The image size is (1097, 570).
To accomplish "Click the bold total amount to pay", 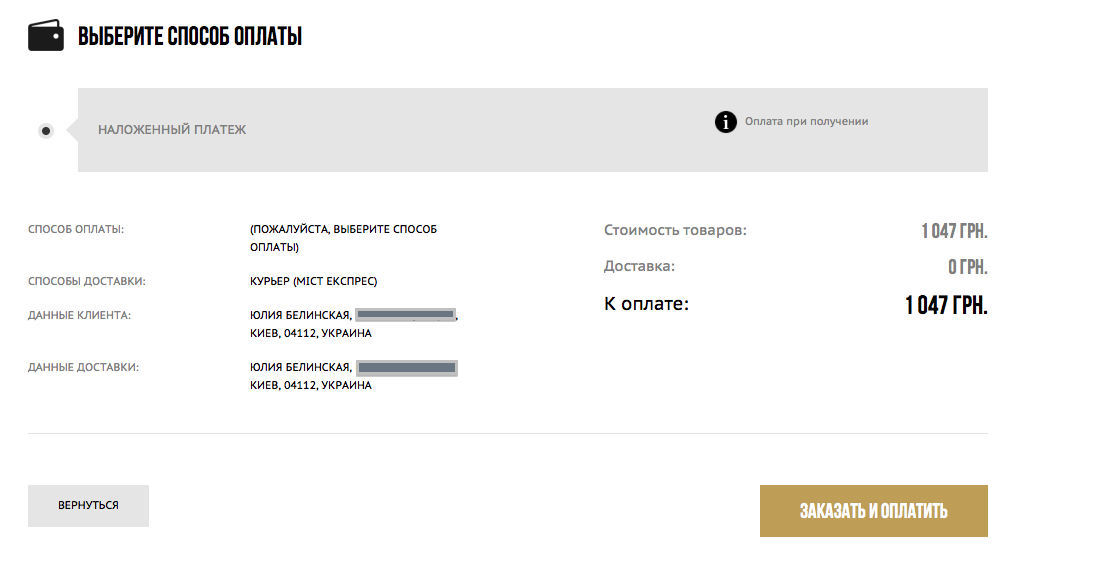I will tap(946, 305).
